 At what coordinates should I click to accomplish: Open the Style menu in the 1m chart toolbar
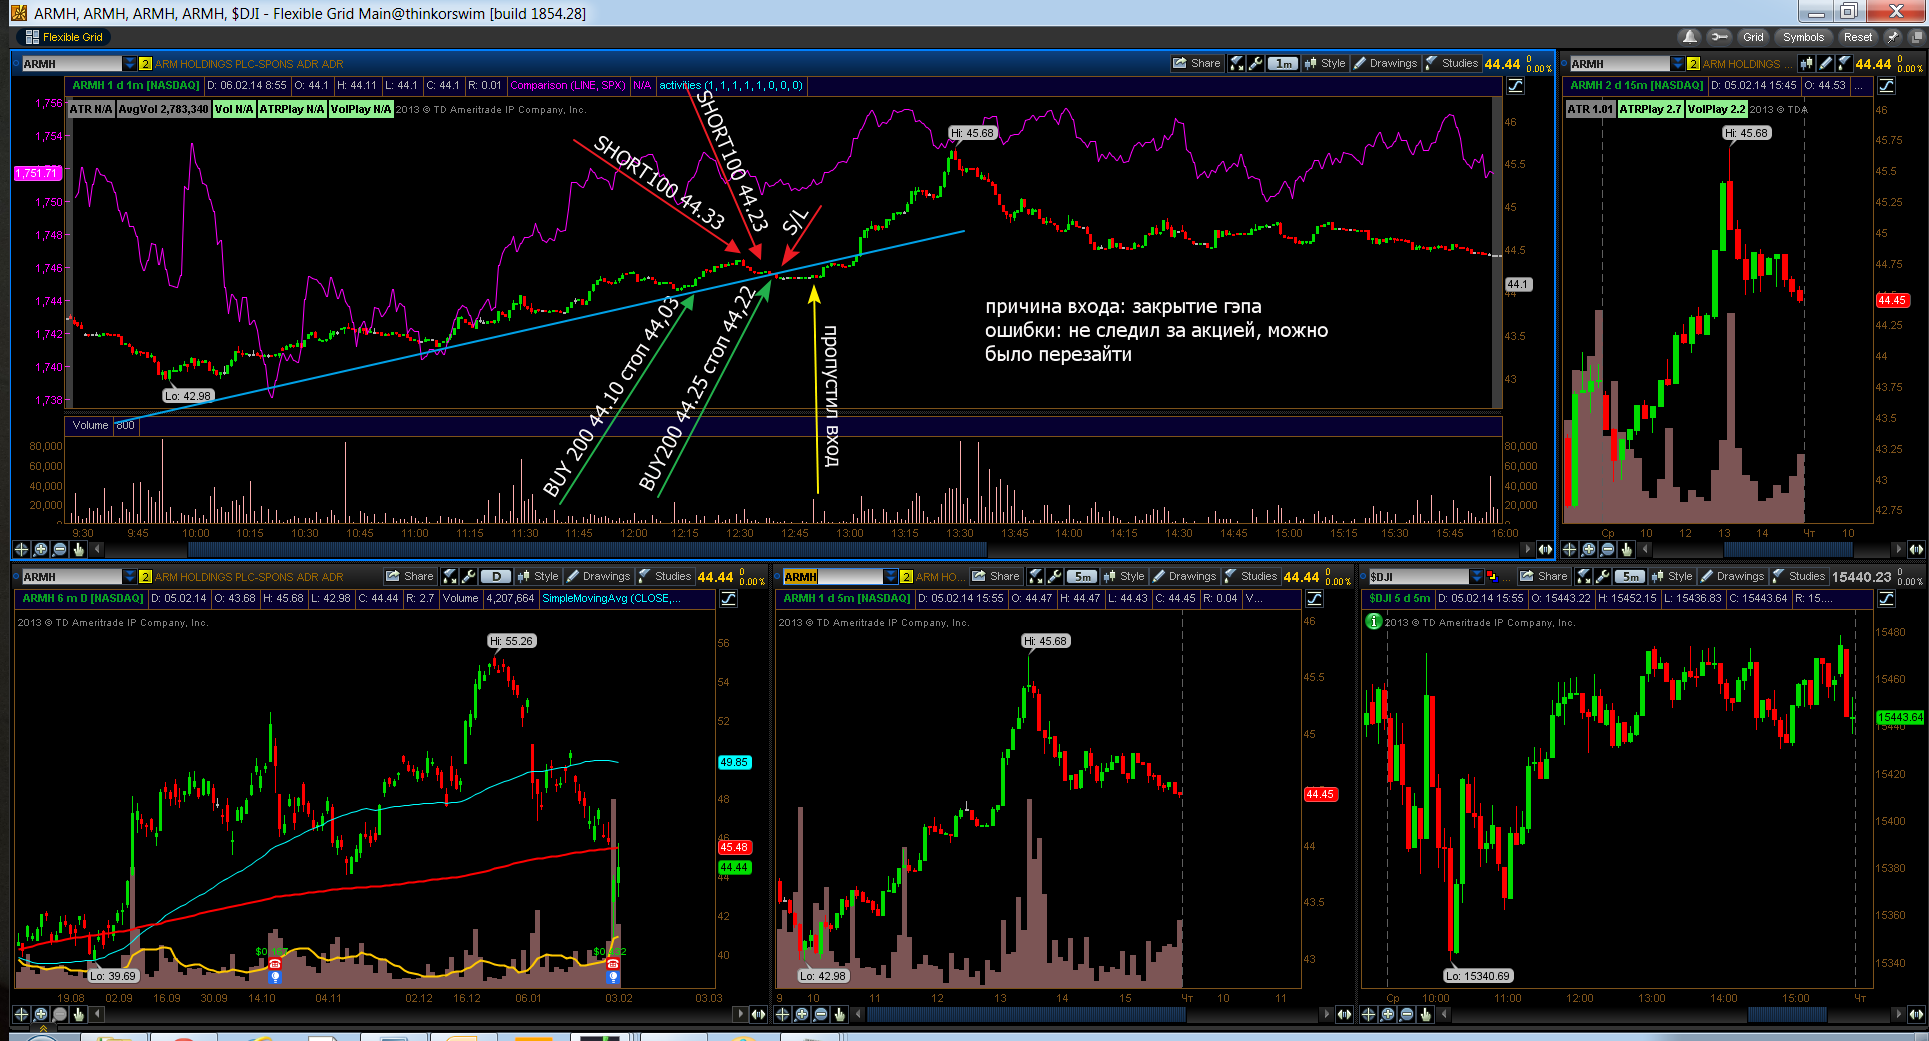coord(1325,63)
